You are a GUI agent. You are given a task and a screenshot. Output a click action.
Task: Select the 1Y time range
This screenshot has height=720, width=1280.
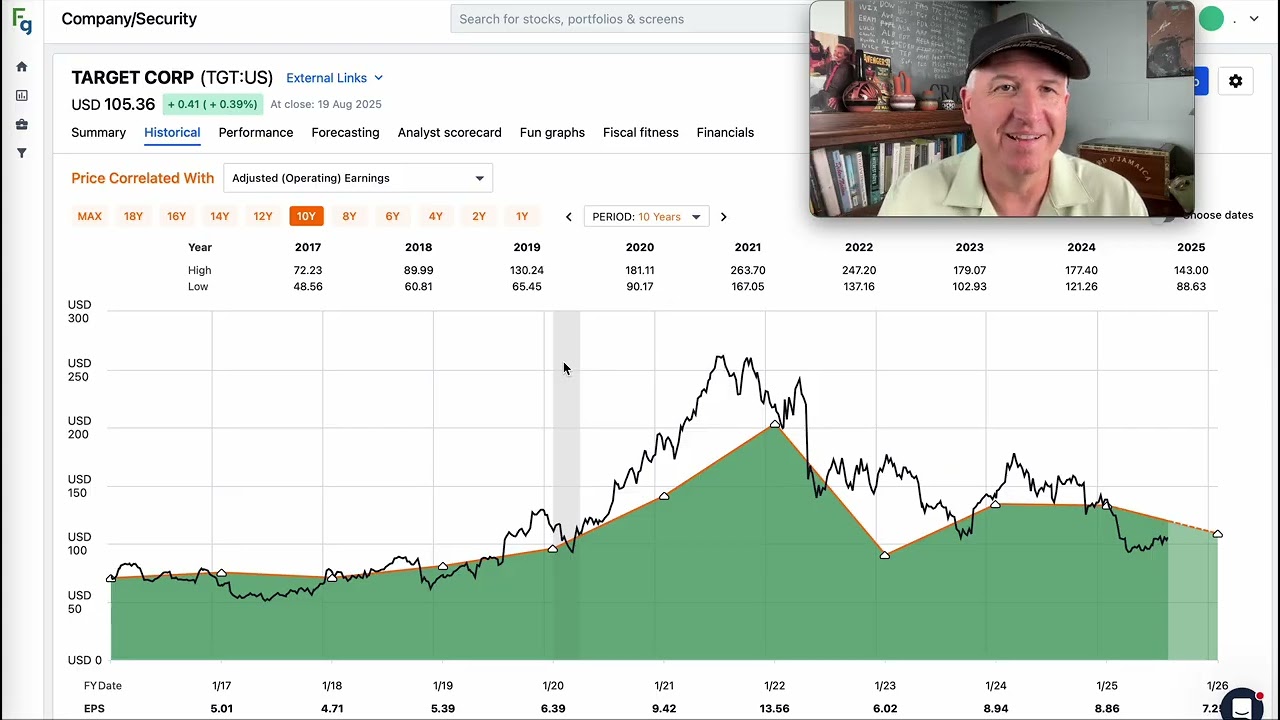(x=522, y=216)
